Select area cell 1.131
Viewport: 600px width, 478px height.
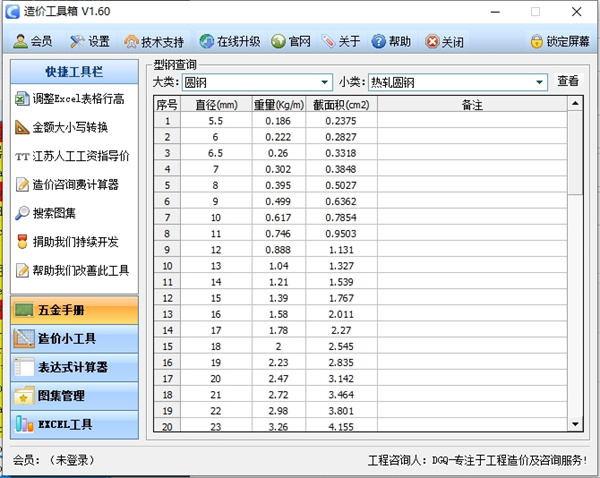click(341, 250)
